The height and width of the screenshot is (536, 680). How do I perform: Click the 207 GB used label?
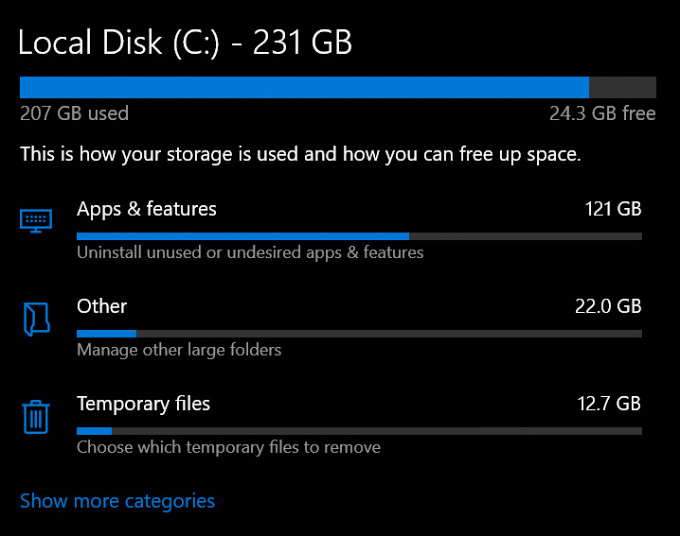[x=74, y=114]
